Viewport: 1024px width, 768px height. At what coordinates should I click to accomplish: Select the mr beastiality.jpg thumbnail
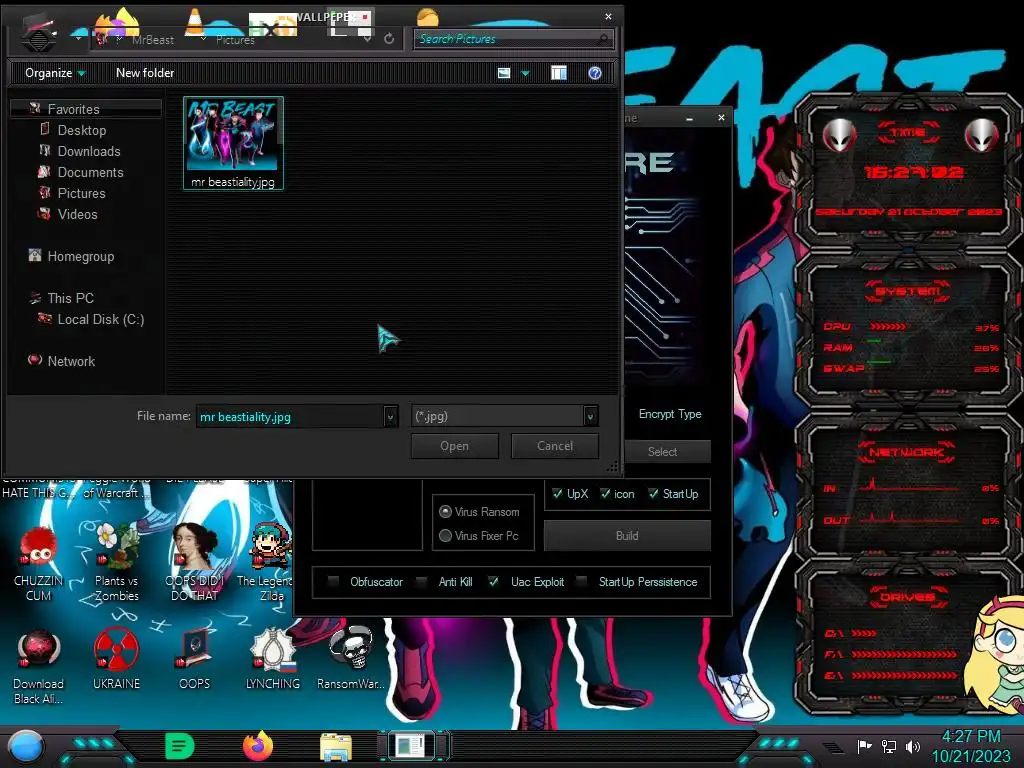pyautogui.click(x=233, y=143)
